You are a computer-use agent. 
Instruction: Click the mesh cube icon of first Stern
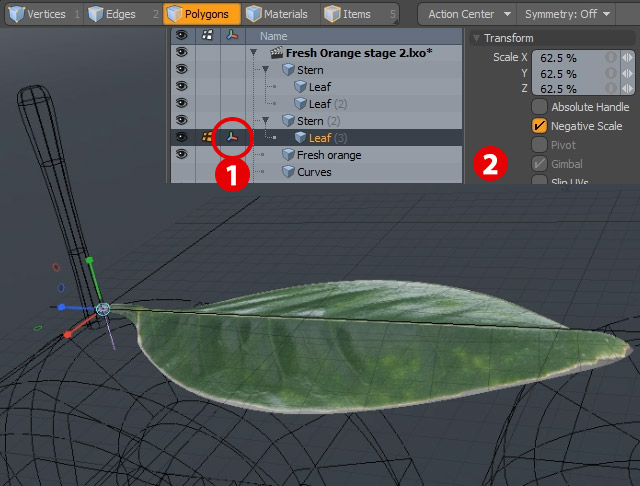pos(288,70)
